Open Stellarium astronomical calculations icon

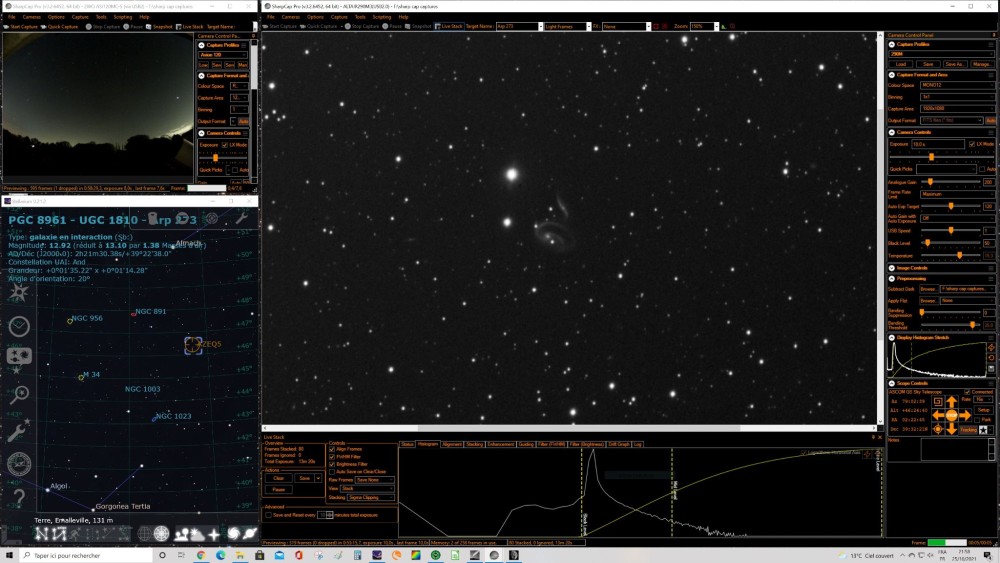coord(18,464)
